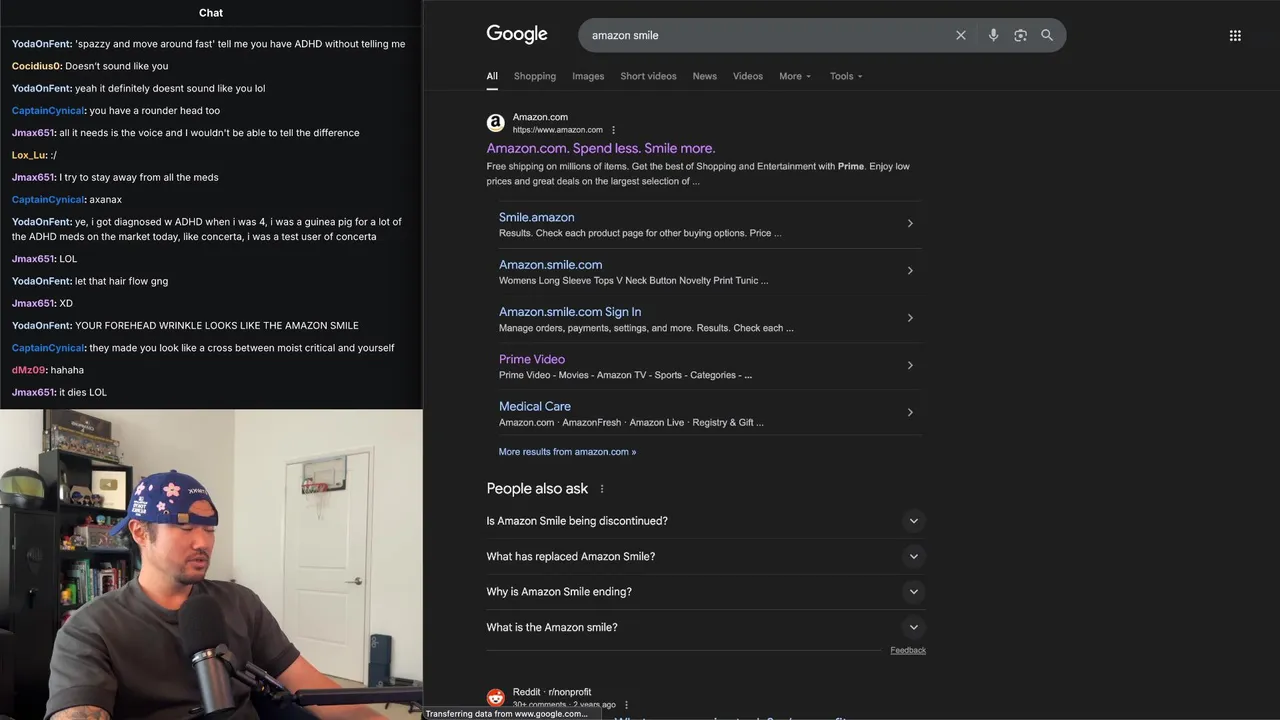The height and width of the screenshot is (720, 1280).
Task: Open 'Amazon.com. Spend less. Smile more.' result
Action: coord(601,148)
